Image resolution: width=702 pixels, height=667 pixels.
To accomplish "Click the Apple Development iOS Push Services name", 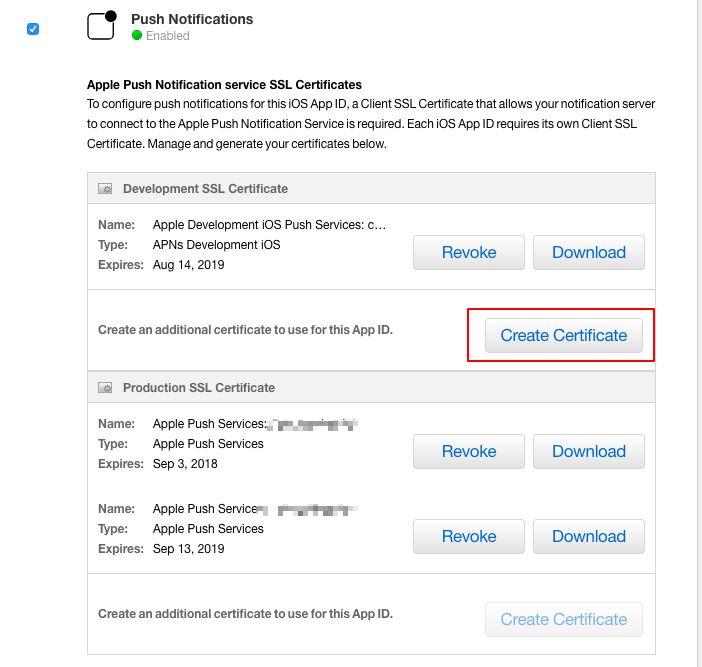I will [x=269, y=225].
